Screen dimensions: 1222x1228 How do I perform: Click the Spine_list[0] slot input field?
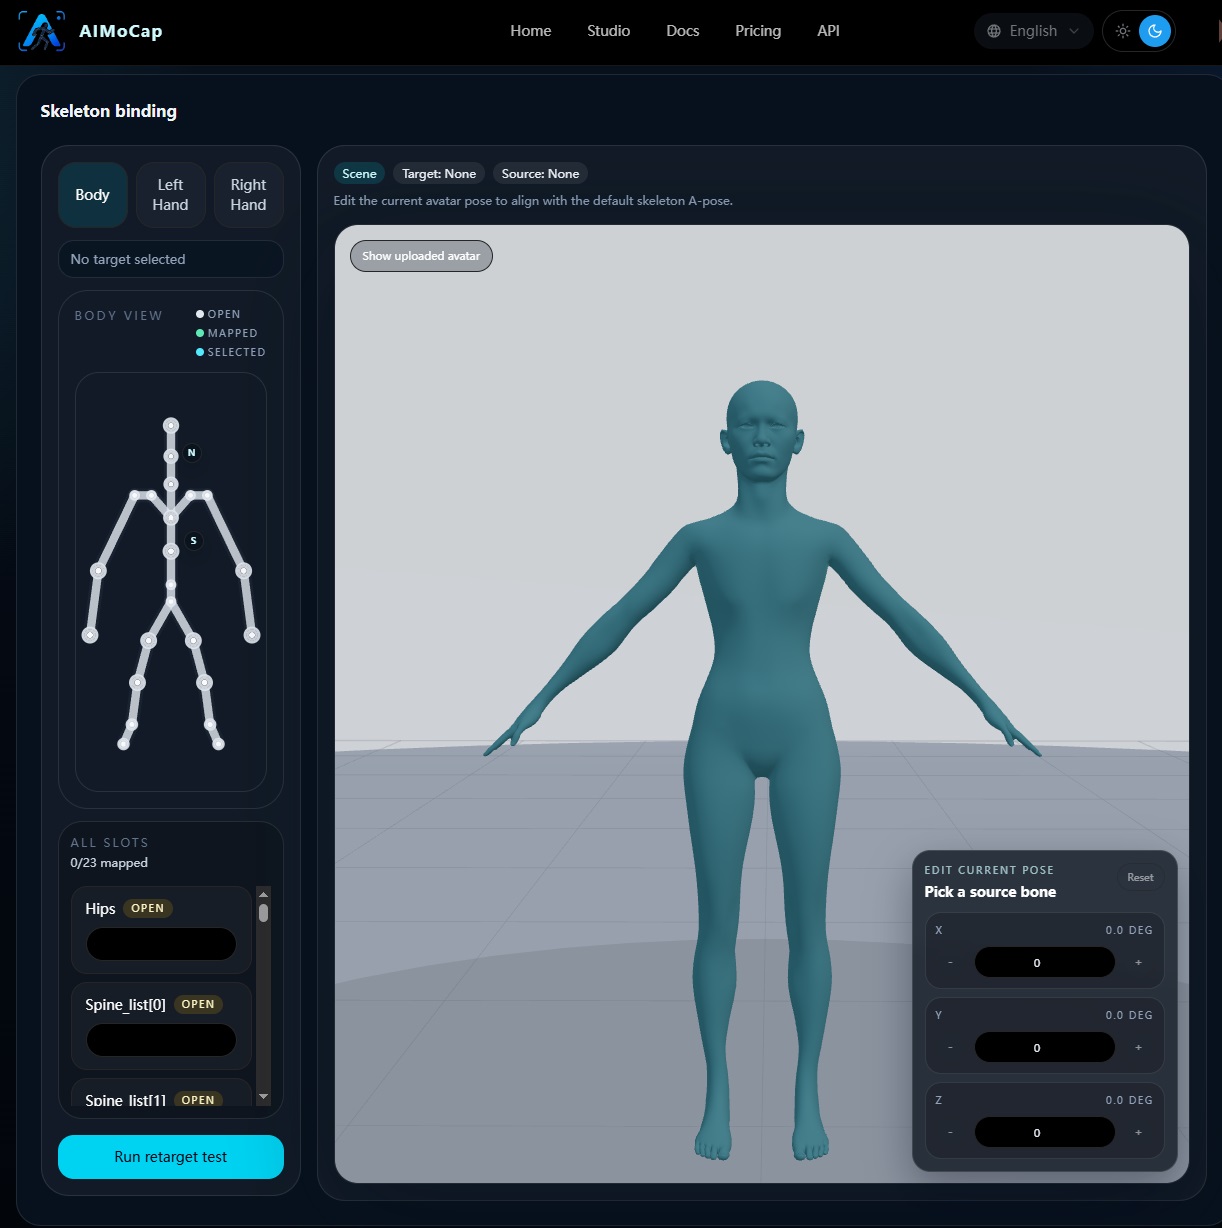click(x=161, y=1040)
